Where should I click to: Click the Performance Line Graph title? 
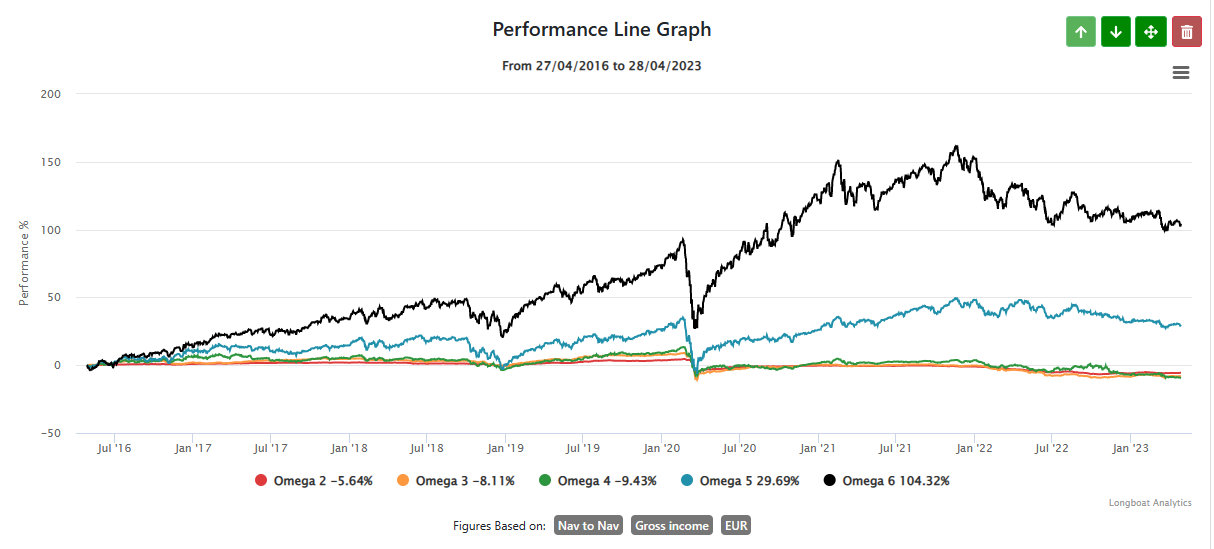point(602,29)
